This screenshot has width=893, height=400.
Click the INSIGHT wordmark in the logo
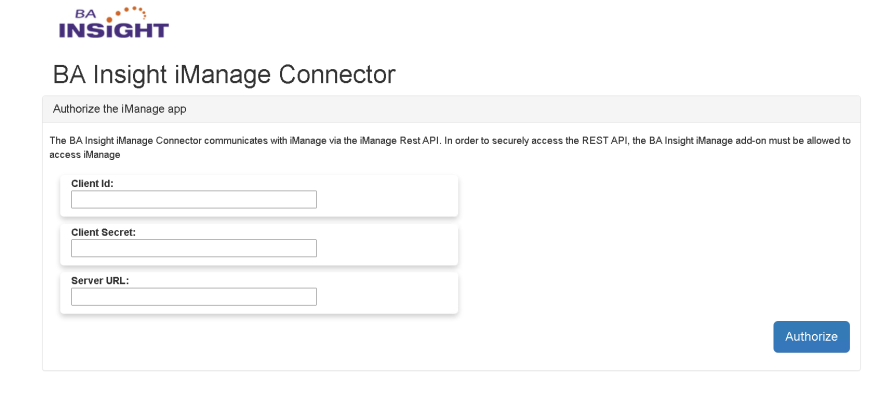[113, 30]
